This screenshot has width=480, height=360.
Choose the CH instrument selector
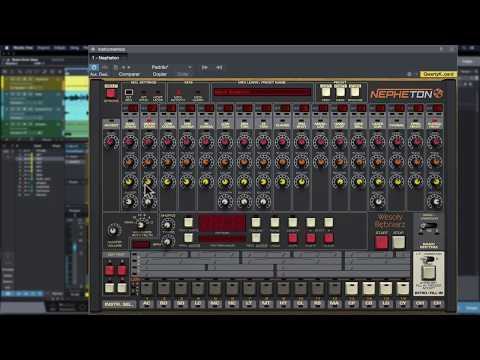click(x=437, y=304)
